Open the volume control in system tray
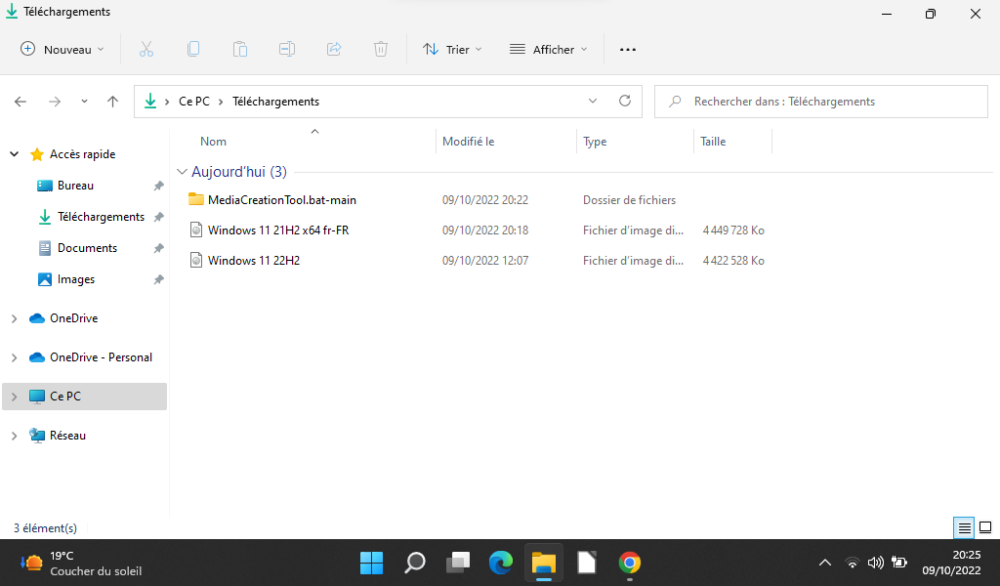1000x586 pixels. tap(876, 562)
